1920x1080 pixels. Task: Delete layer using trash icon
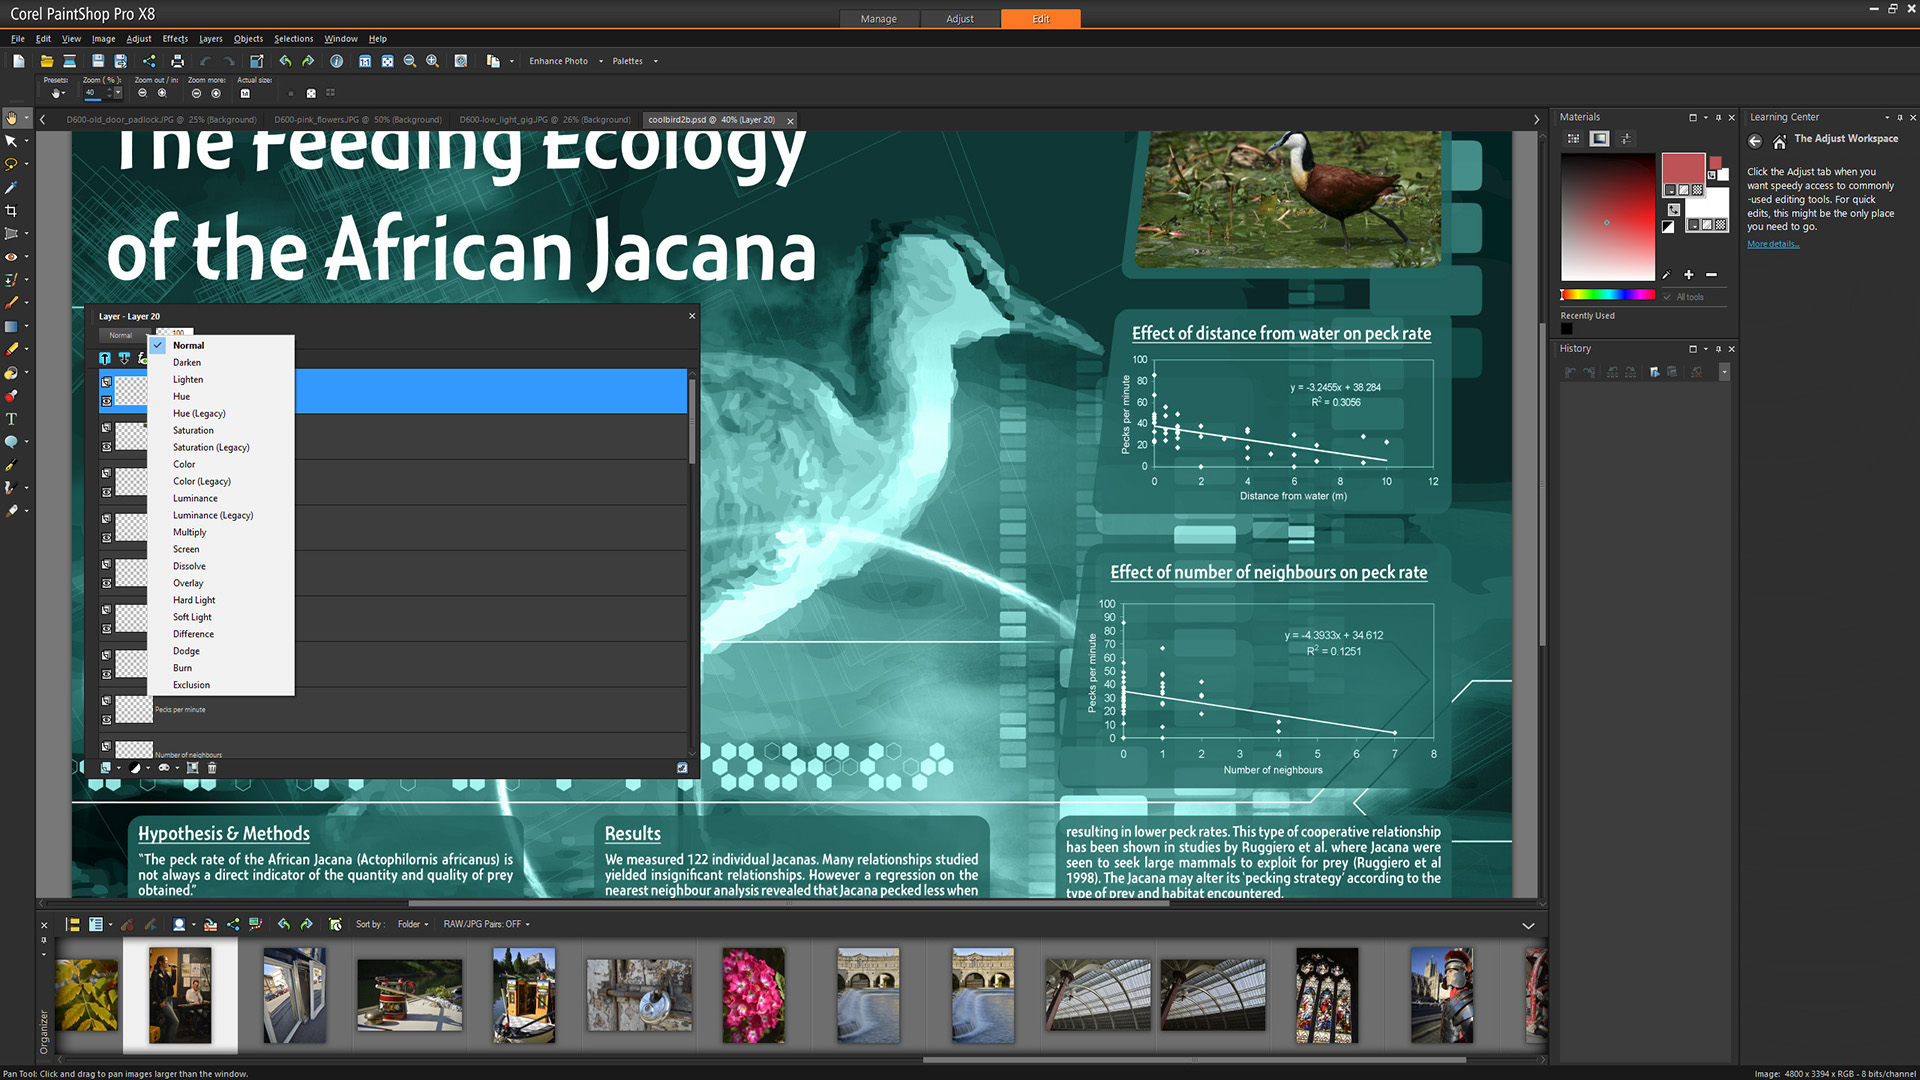pos(212,768)
